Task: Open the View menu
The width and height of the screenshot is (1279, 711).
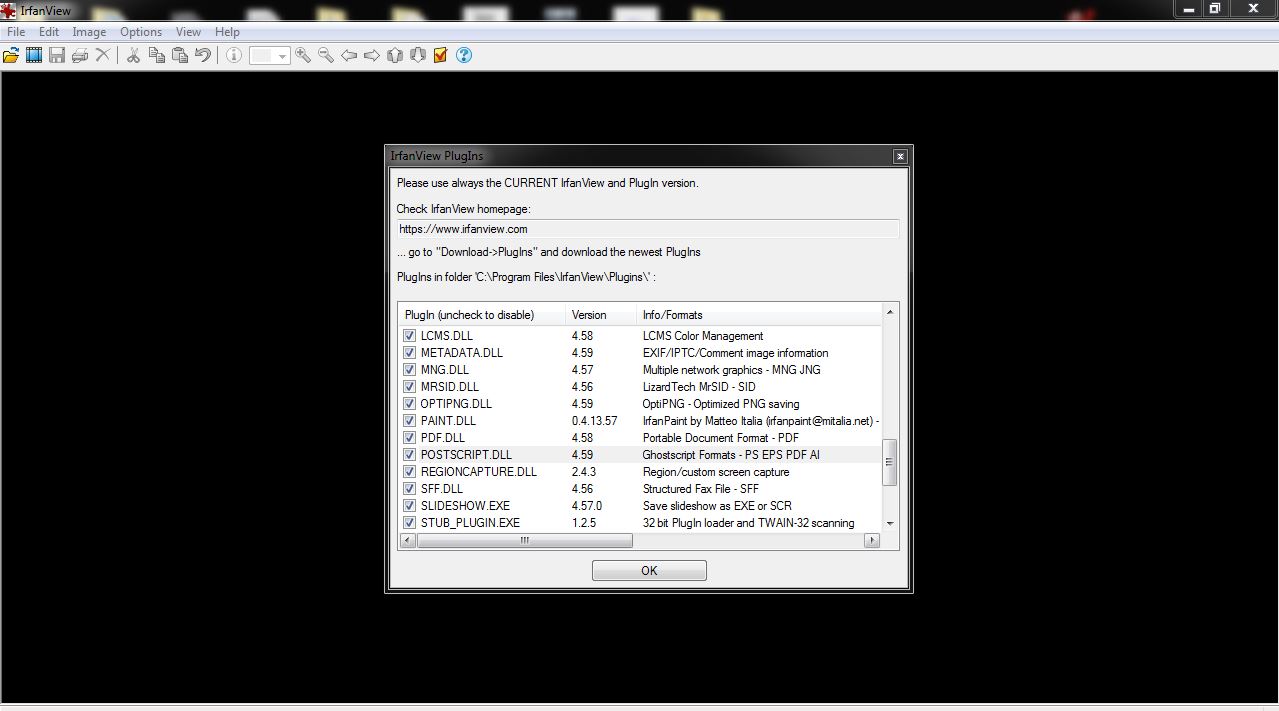Action: pyautogui.click(x=188, y=32)
